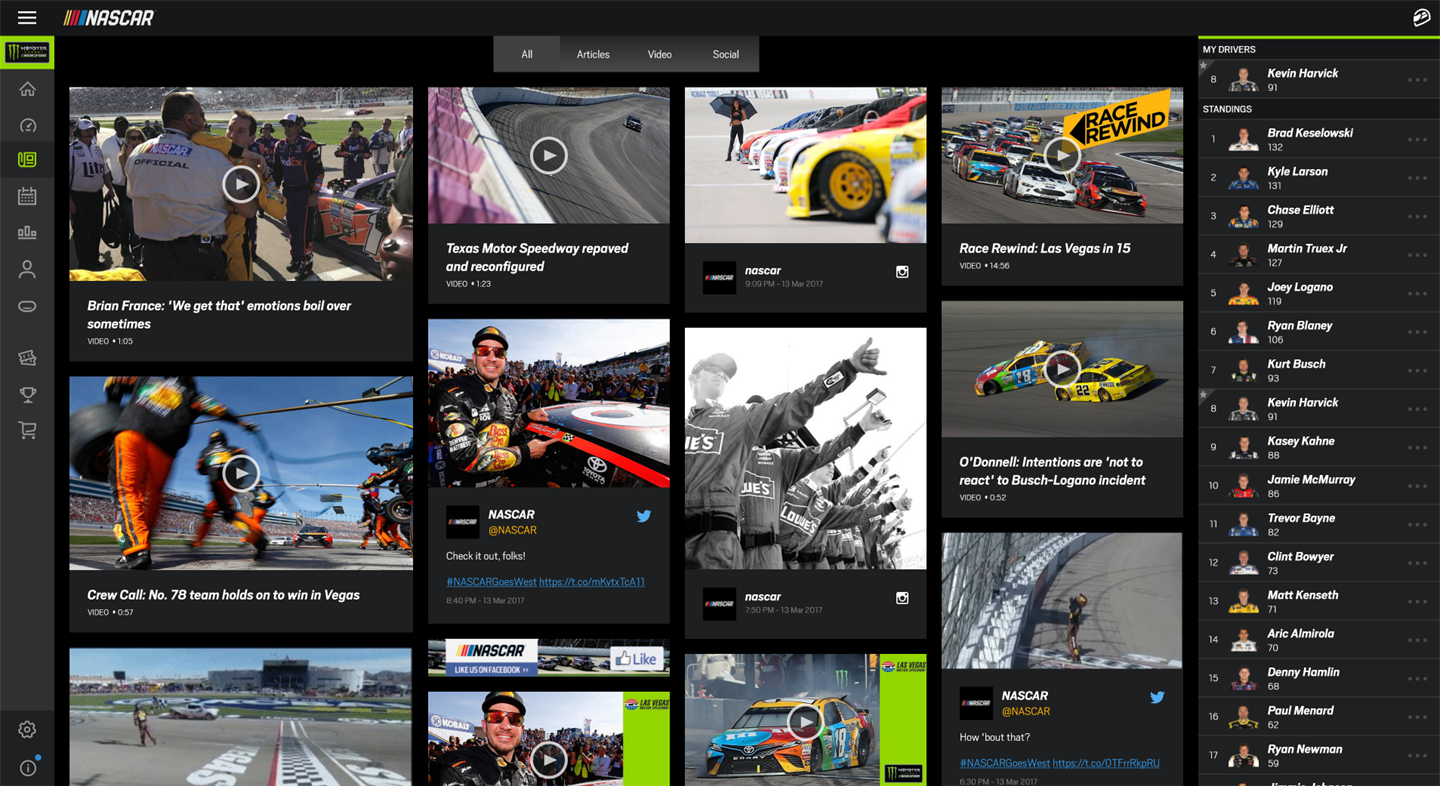
Task: Open the schedule calendar icon
Action: point(27,196)
